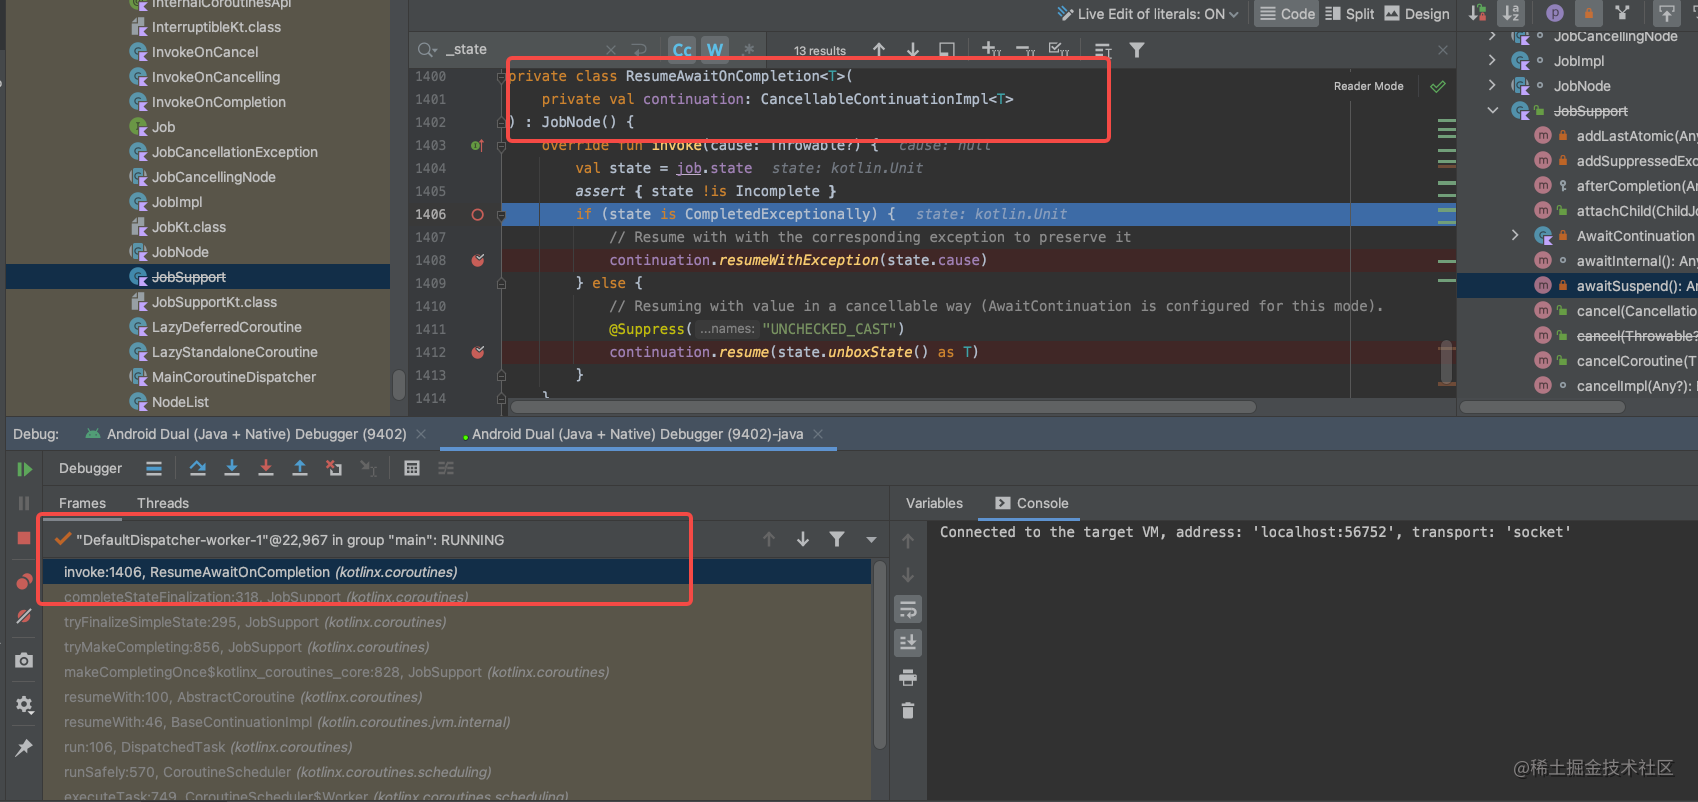
Task: Pin the debug tab with pin icon
Action: point(24,747)
